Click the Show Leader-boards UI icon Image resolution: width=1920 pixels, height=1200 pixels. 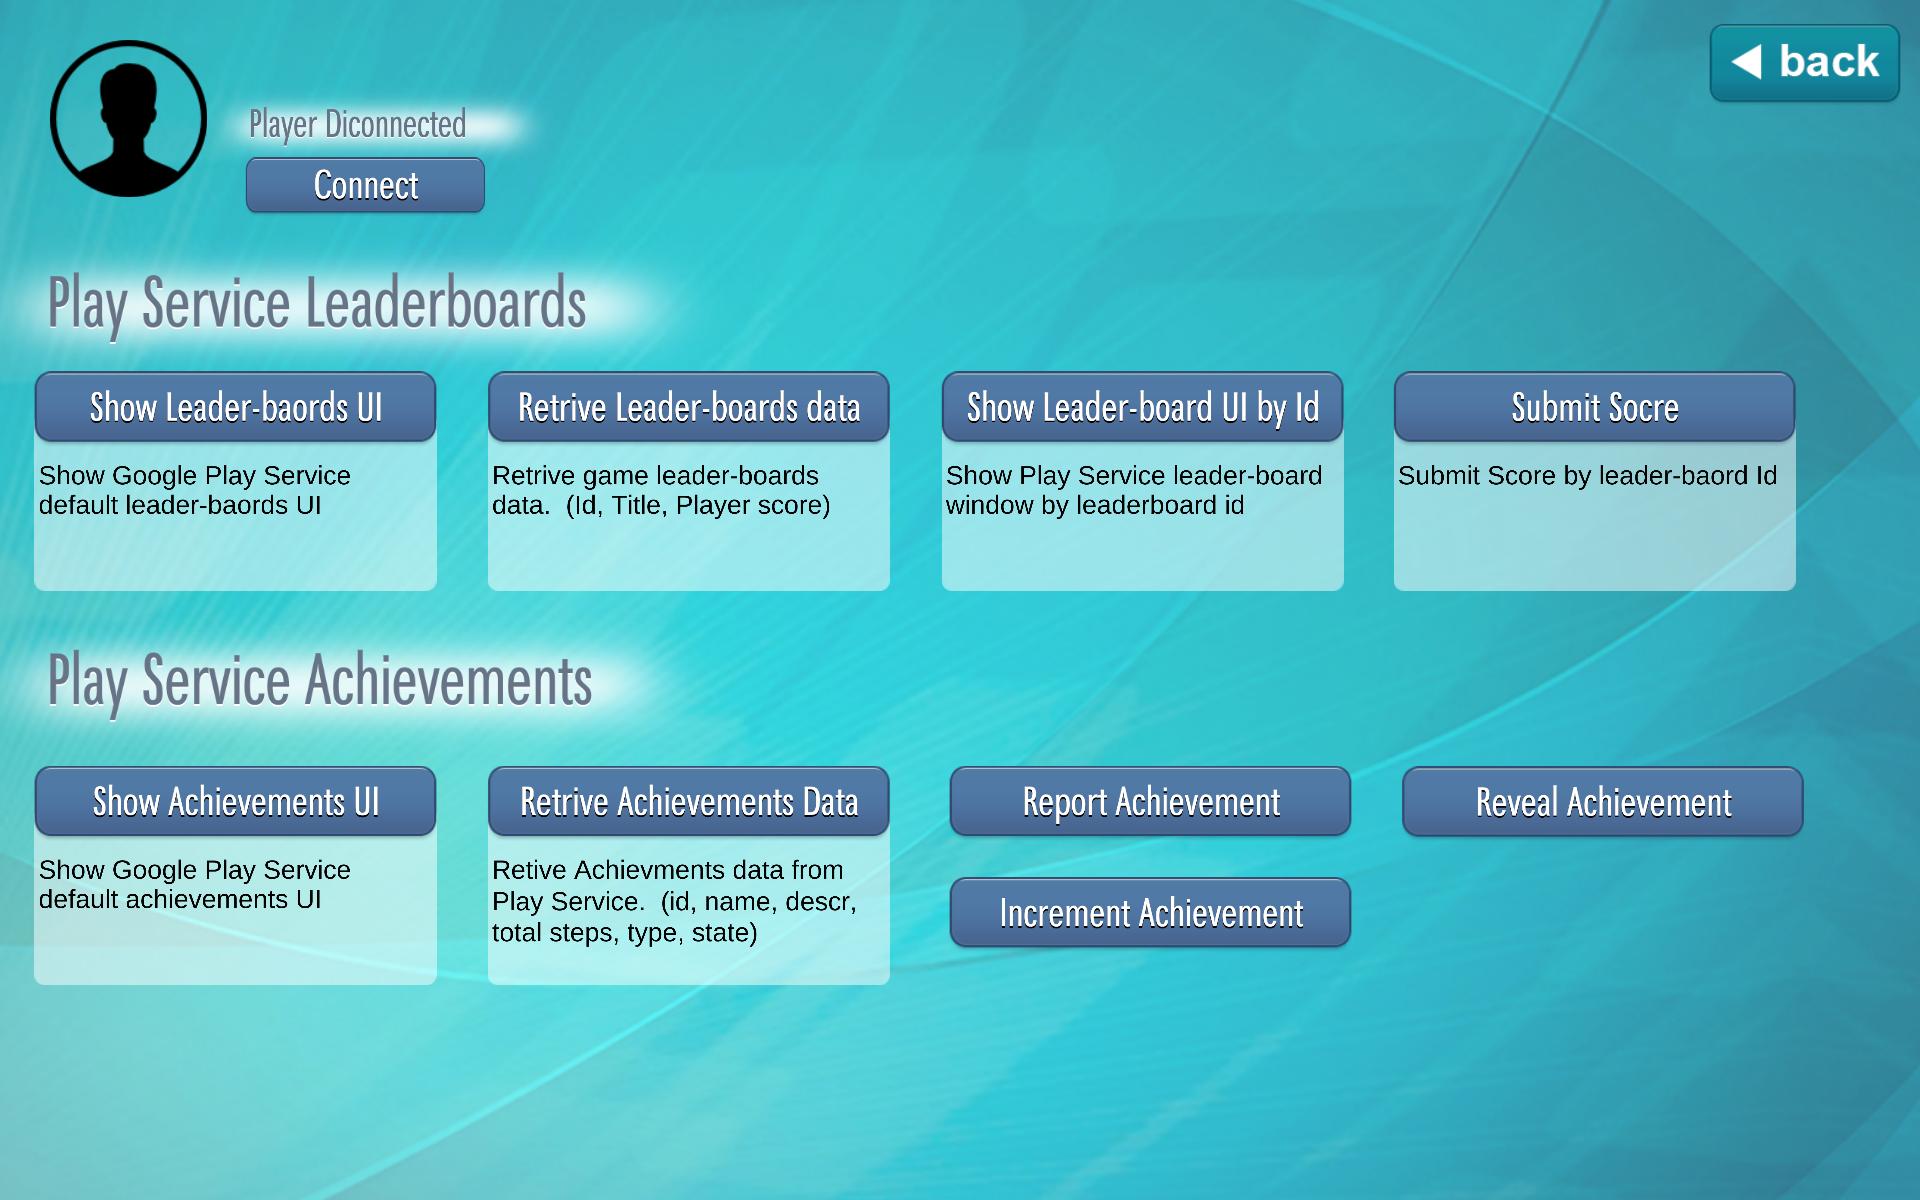[235, 408]
